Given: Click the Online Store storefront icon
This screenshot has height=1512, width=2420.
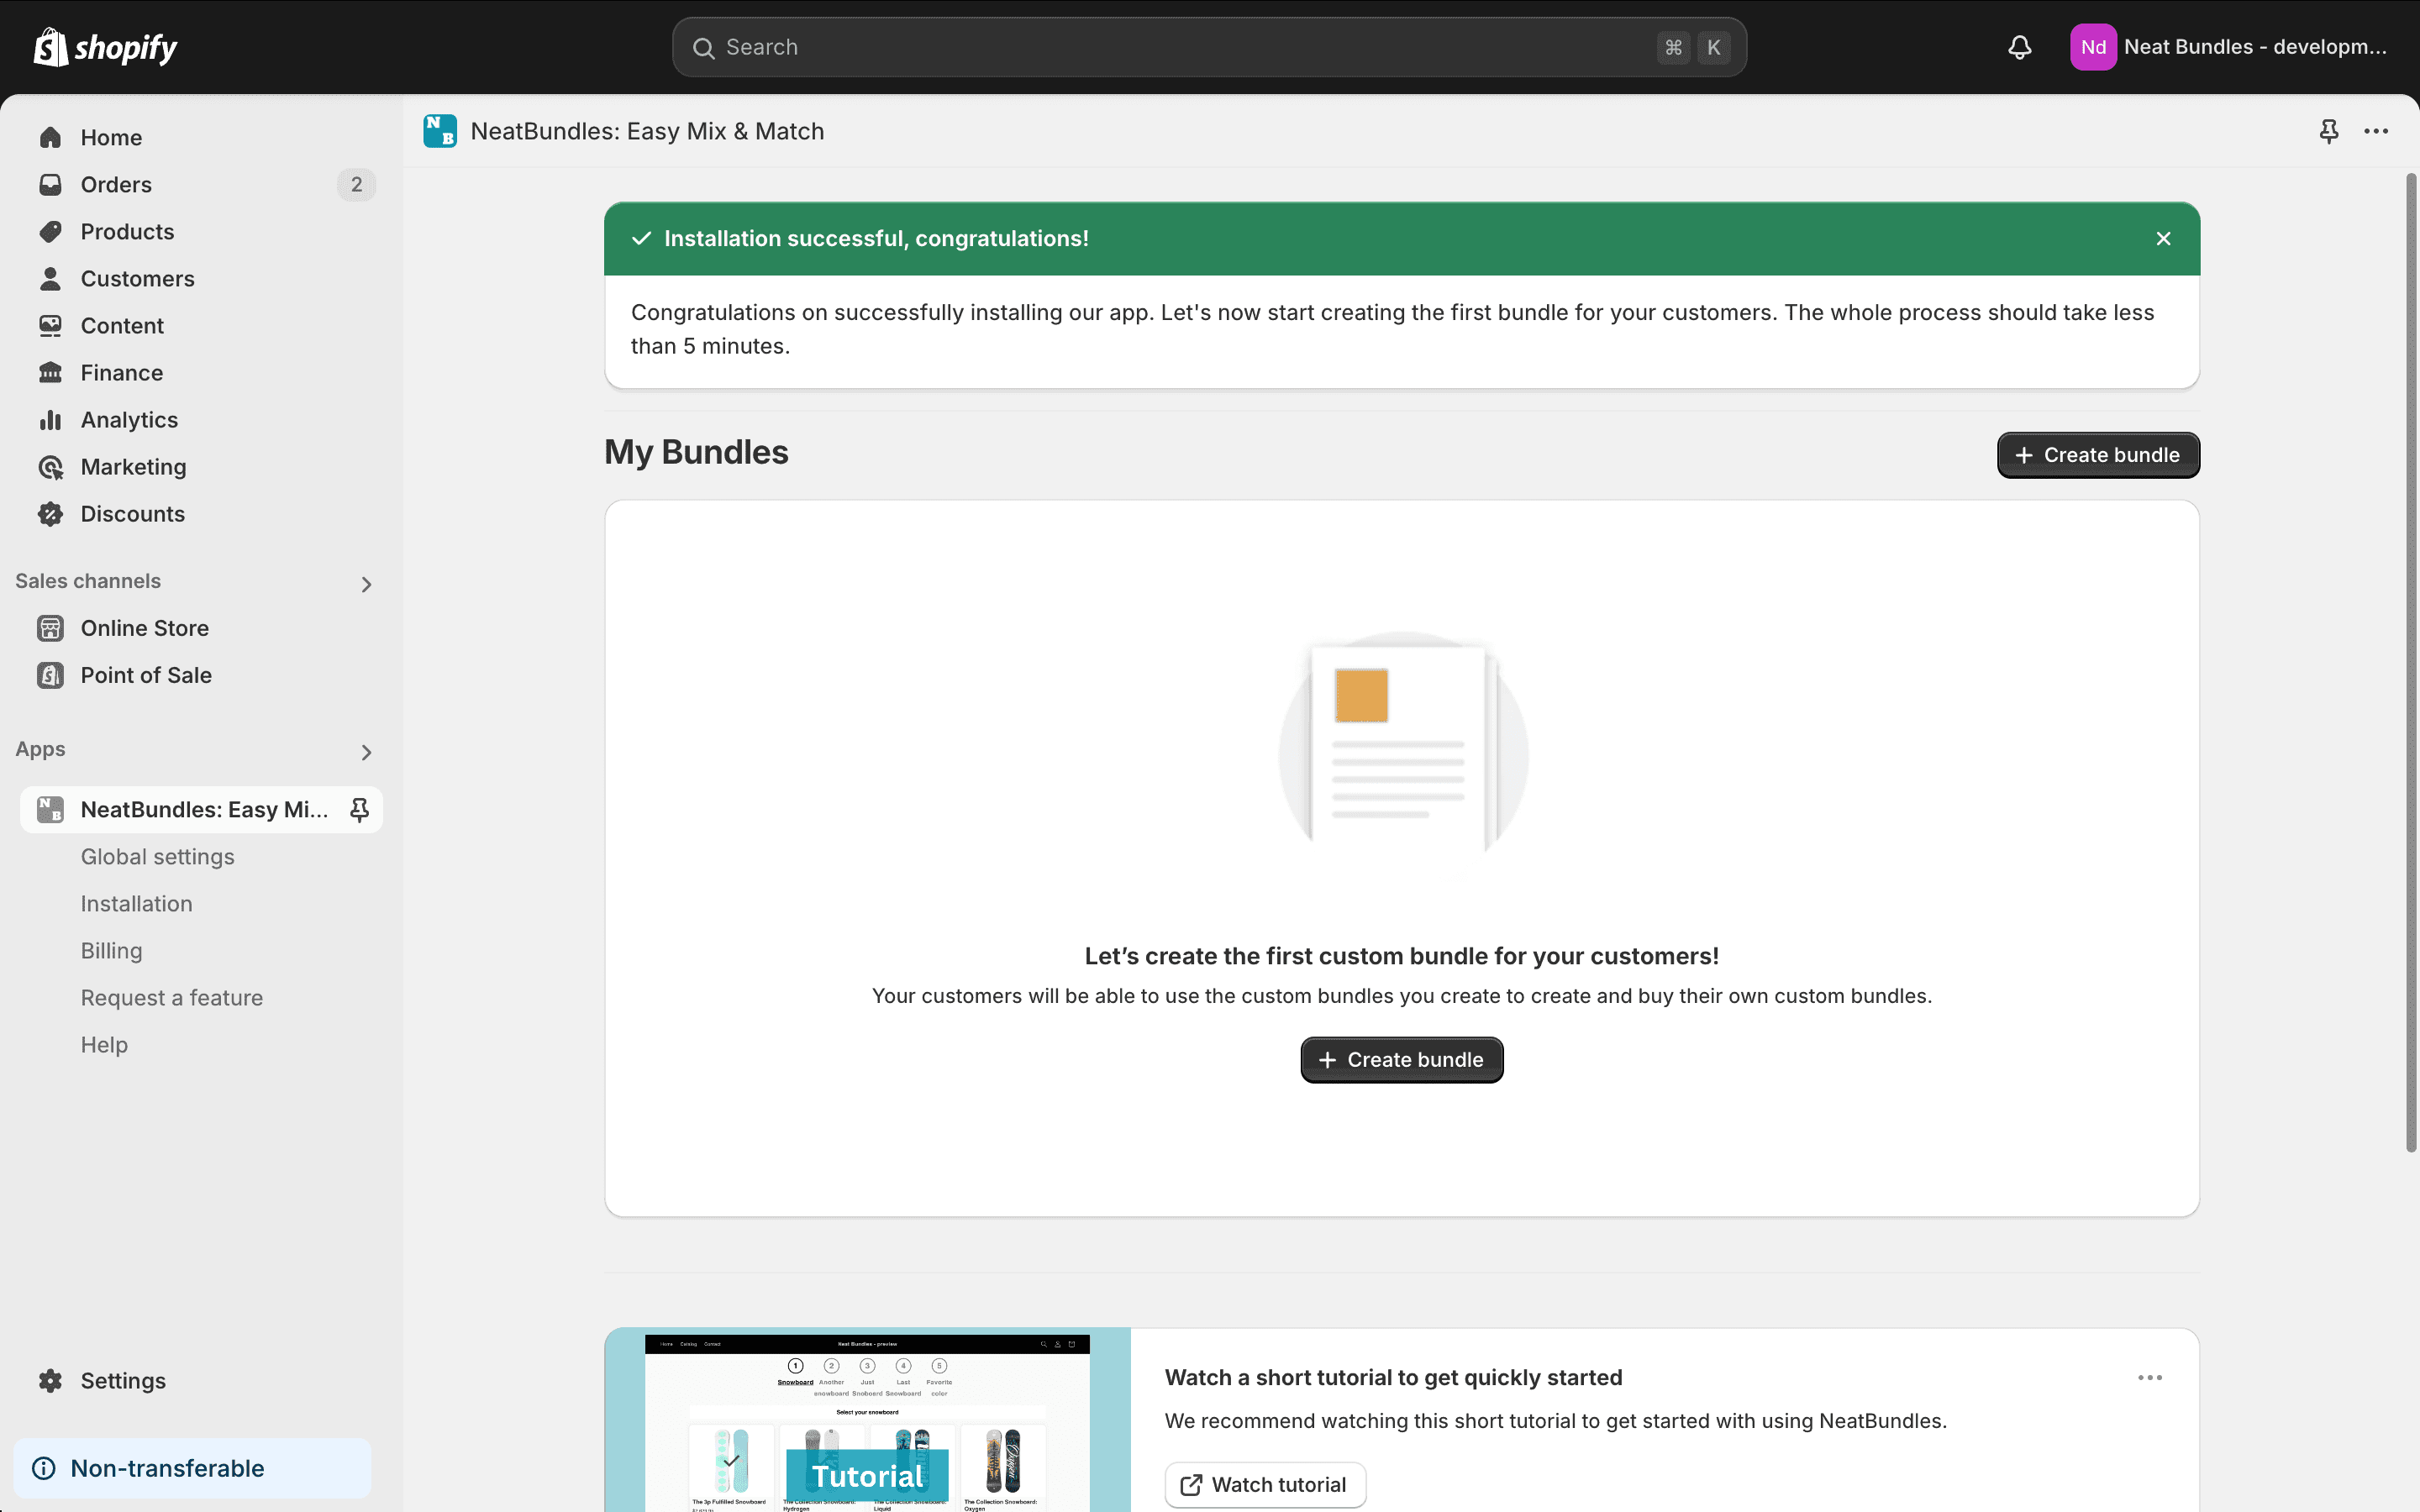Looking at the screenshot, I should [50, 628].
